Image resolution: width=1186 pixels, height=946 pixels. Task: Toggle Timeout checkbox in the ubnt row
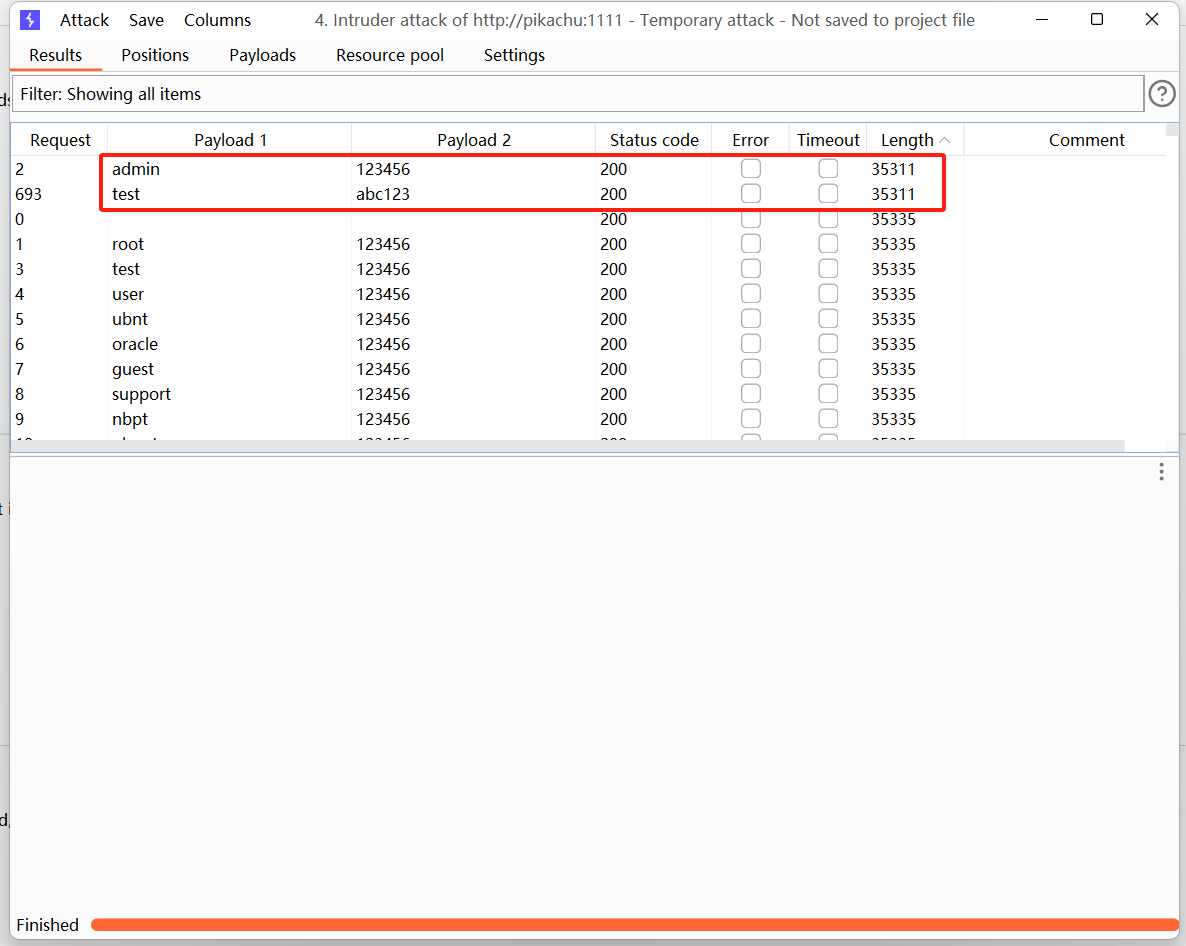pos(828,318)
